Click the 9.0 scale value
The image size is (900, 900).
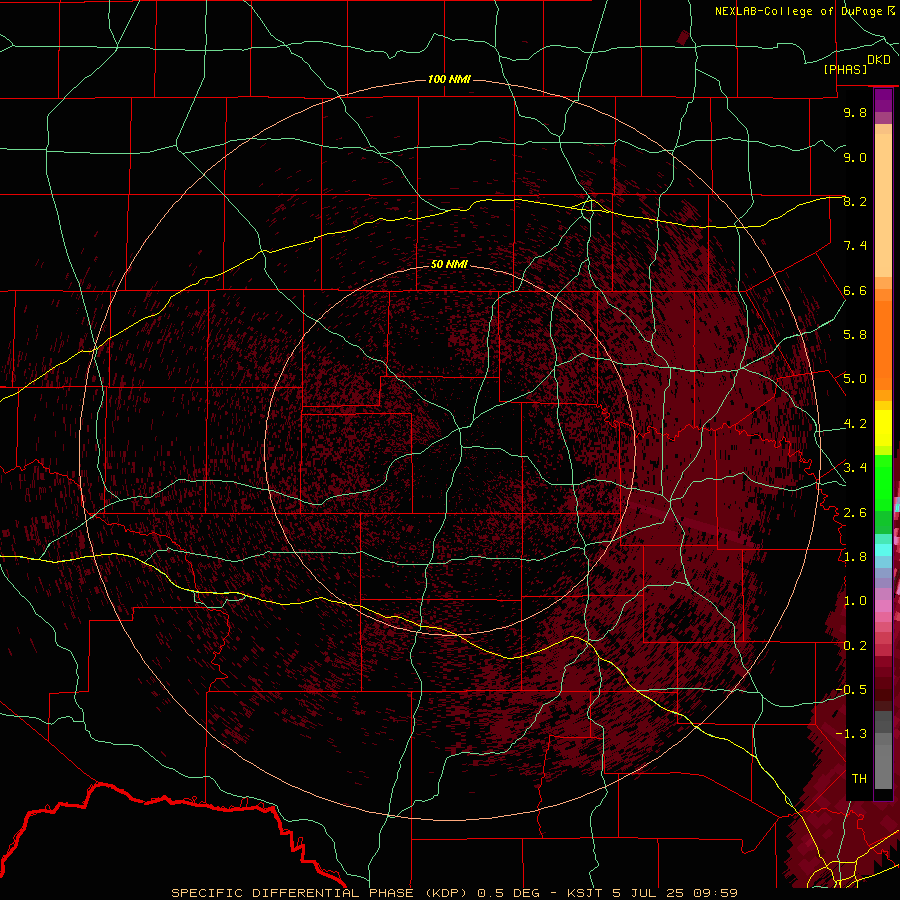tap(855, 157)
